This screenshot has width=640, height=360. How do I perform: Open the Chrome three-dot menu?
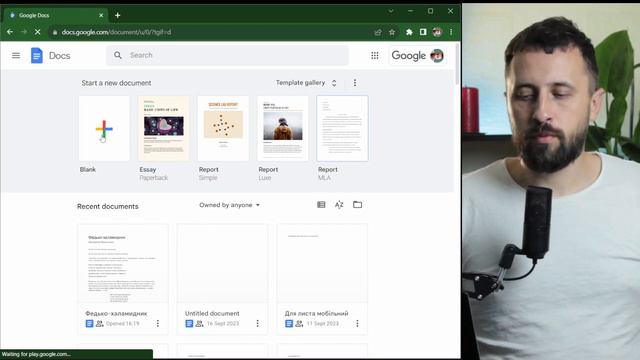coord(451,32)
